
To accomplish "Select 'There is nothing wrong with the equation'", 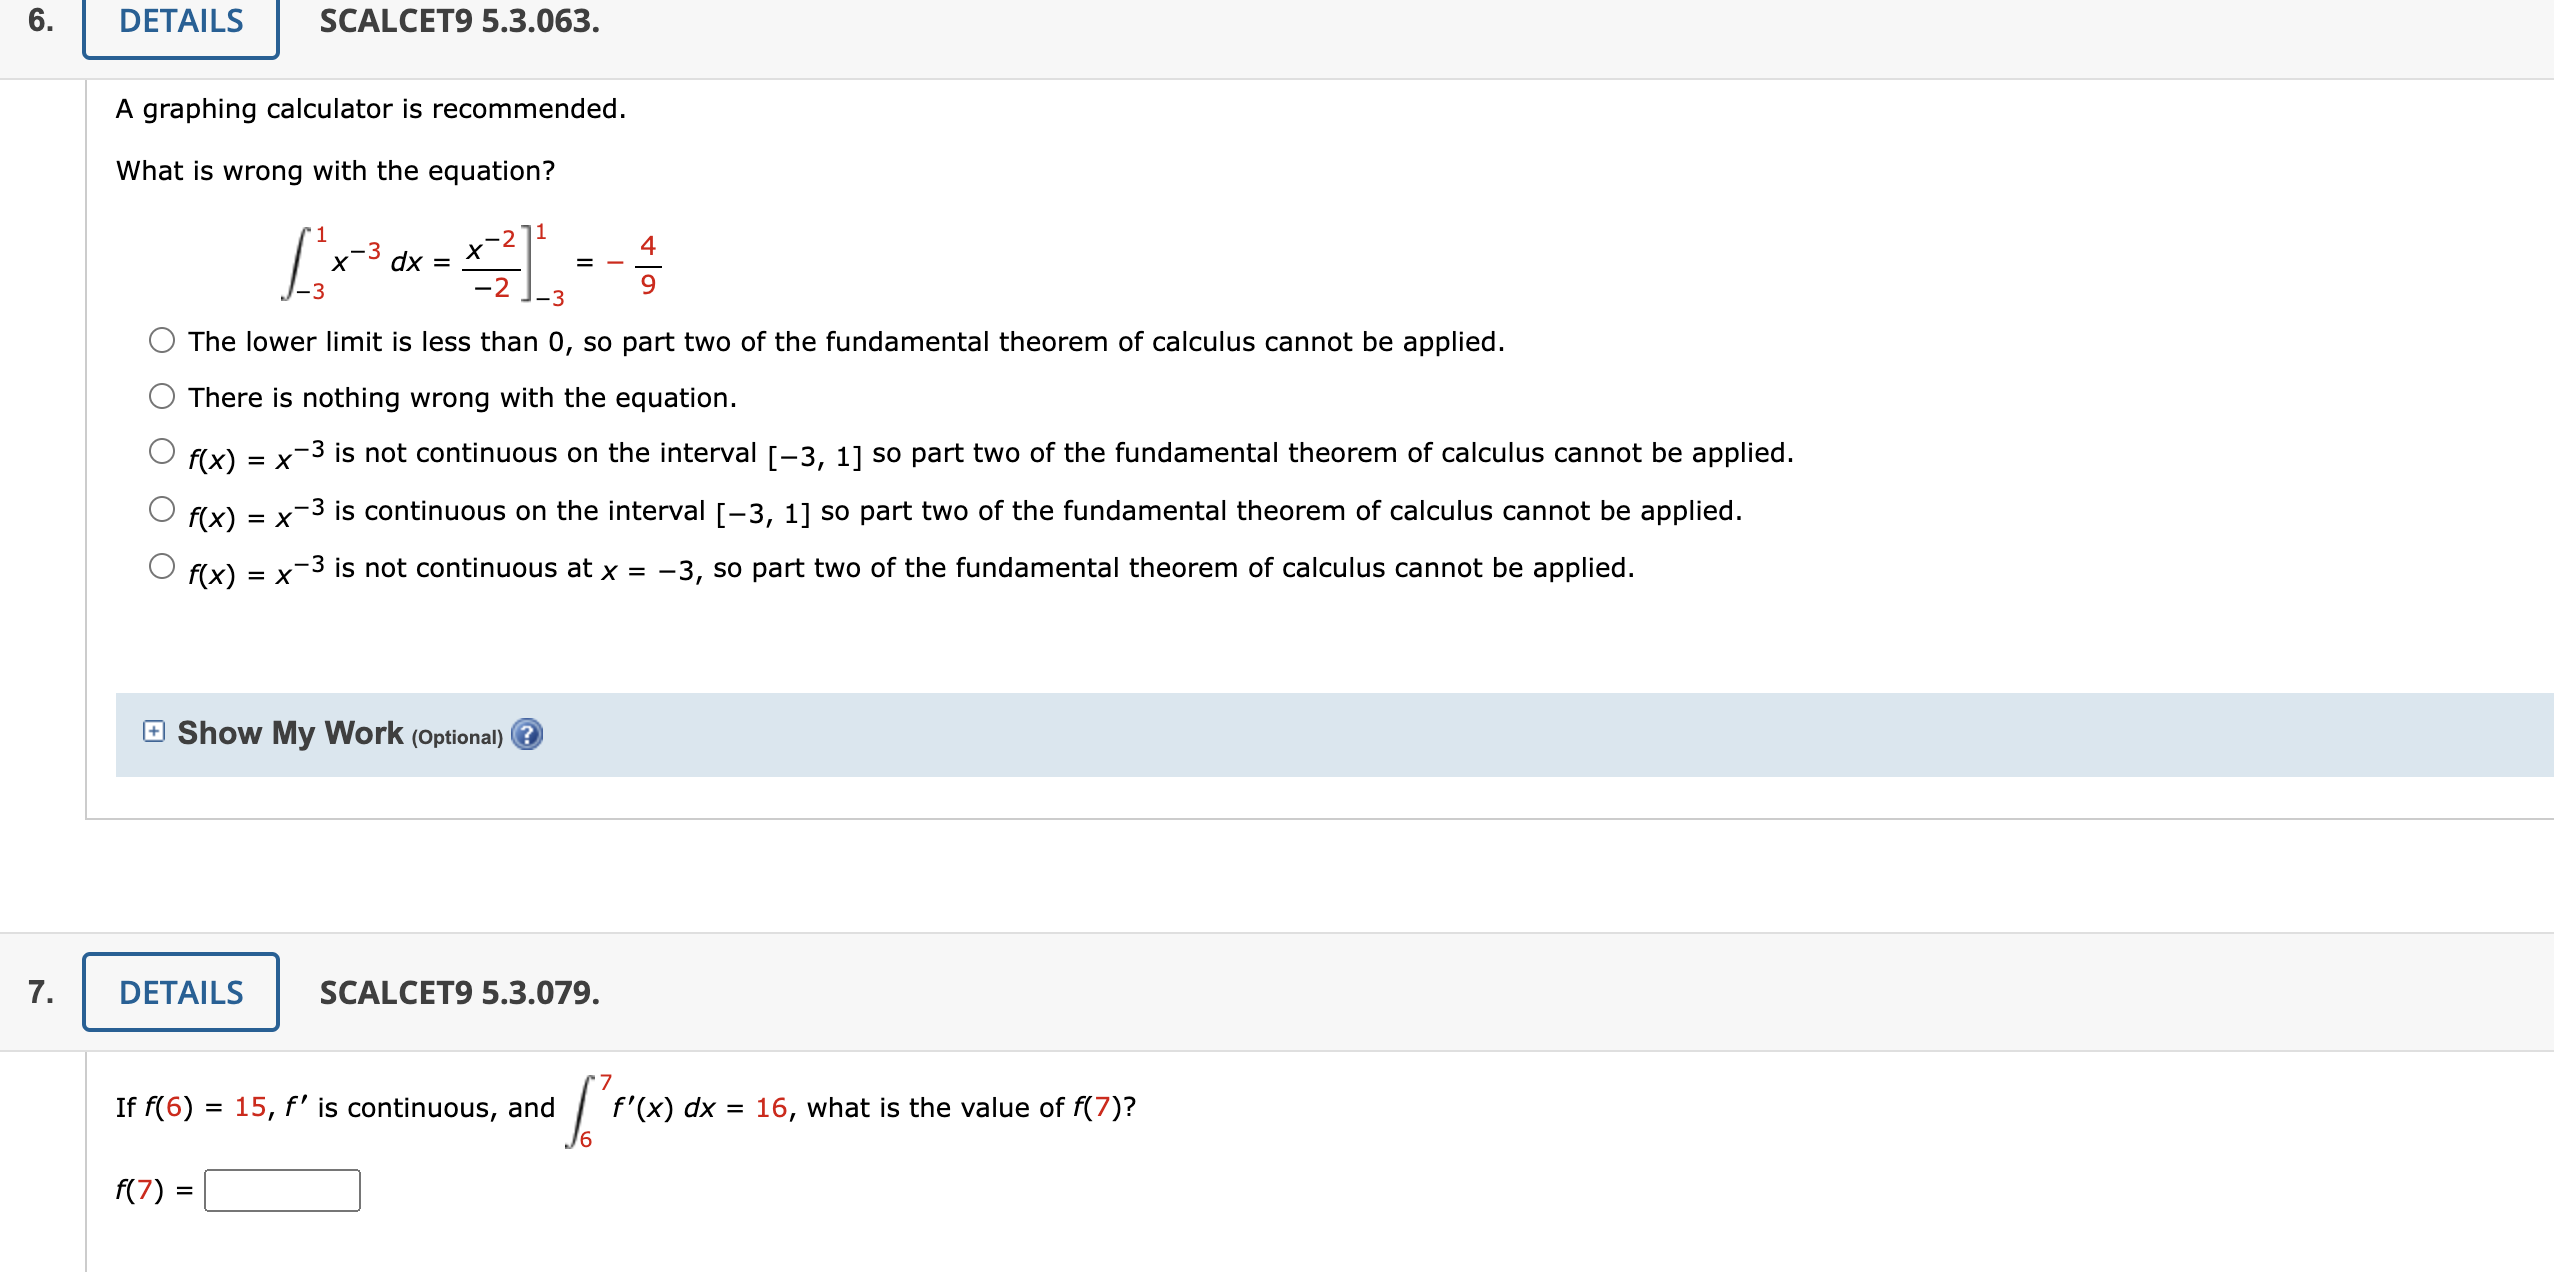I will pyautogui.click(x=161, y=396).
